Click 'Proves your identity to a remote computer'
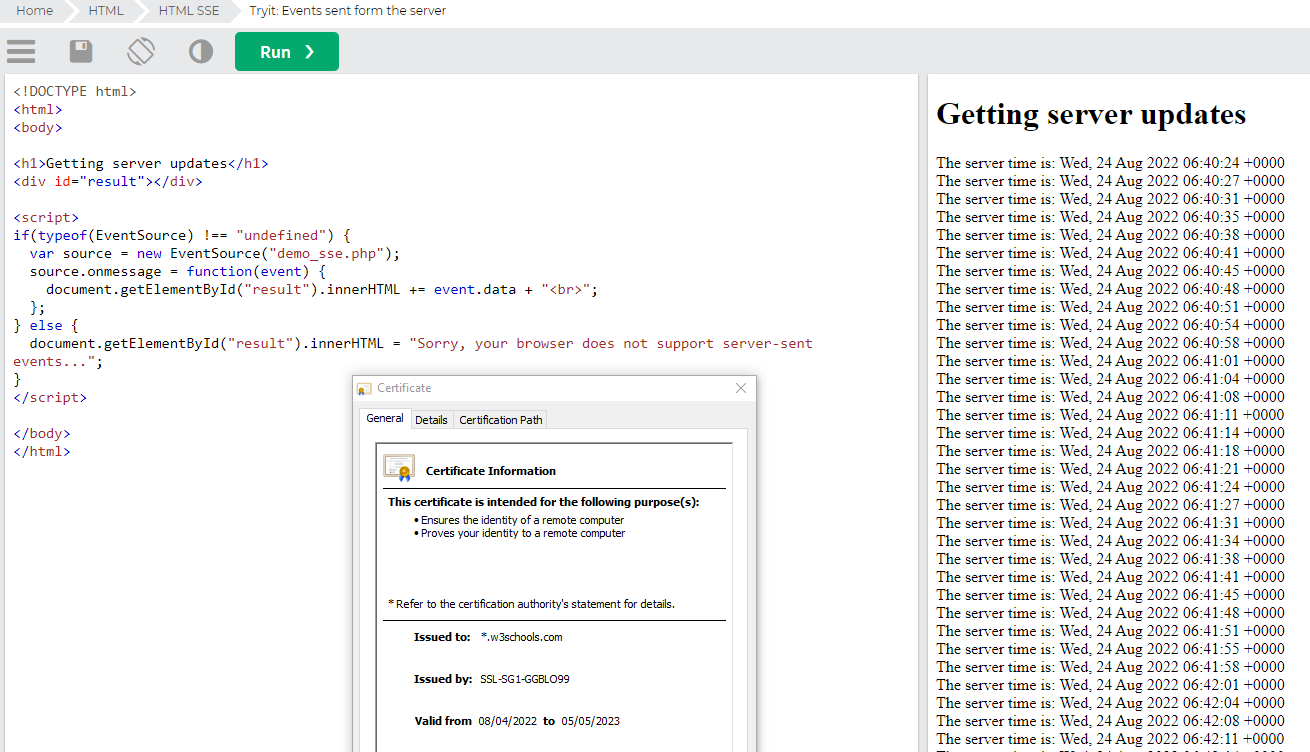Screen dimensions: 1310x752 pos(523,533)
